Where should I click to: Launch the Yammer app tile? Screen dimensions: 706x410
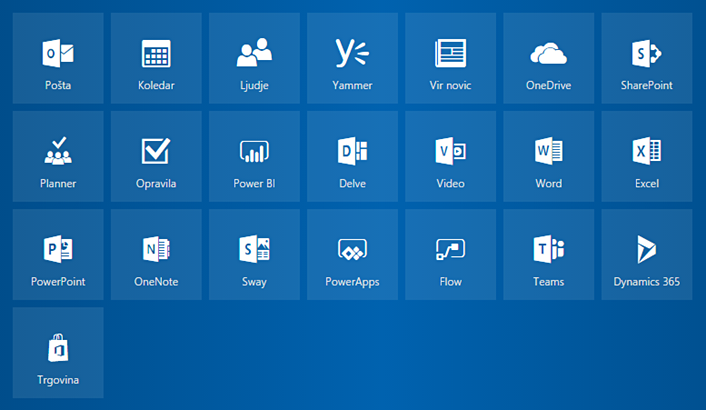click(353, 58)
